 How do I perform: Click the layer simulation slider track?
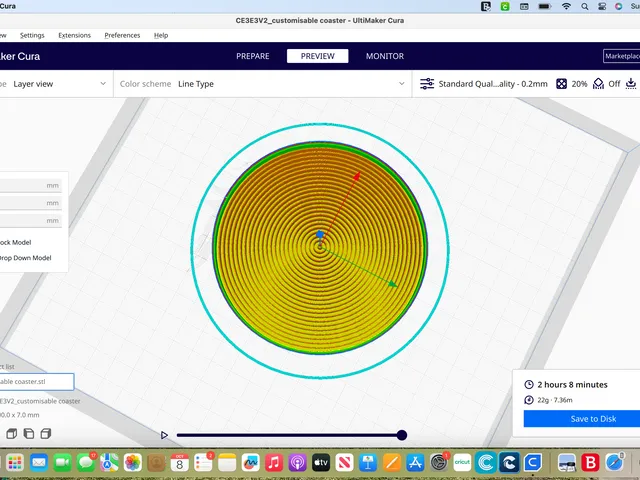pyautogui.click(x=287, y=435)
